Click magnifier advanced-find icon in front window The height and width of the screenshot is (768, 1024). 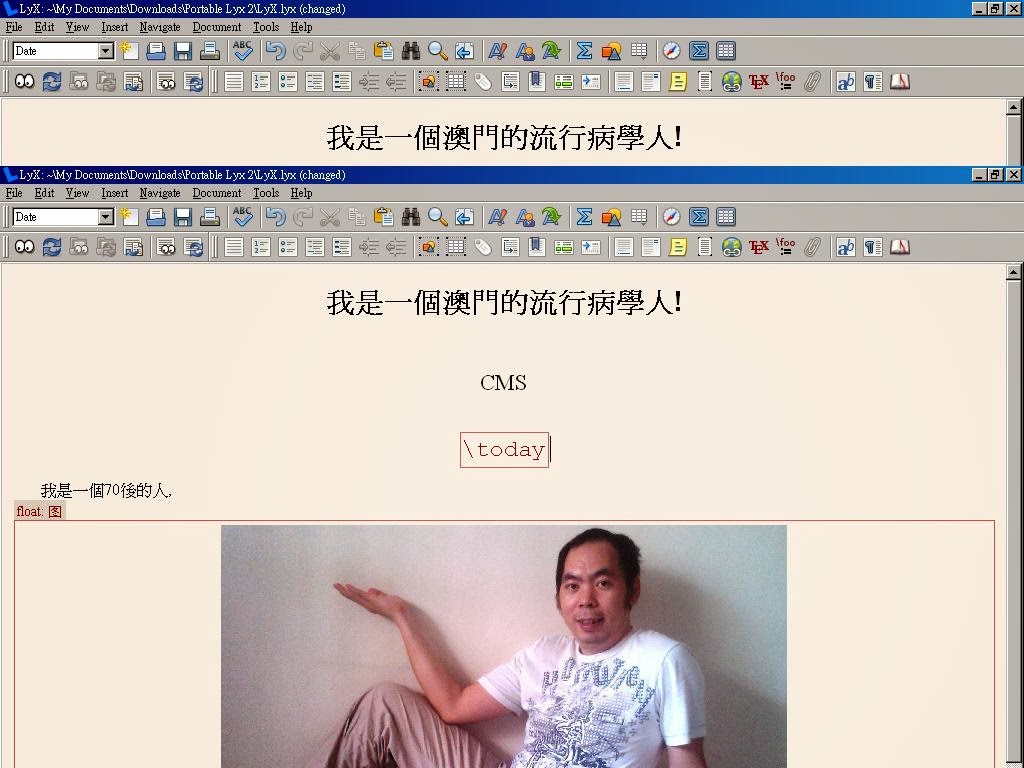pos(438,217)
